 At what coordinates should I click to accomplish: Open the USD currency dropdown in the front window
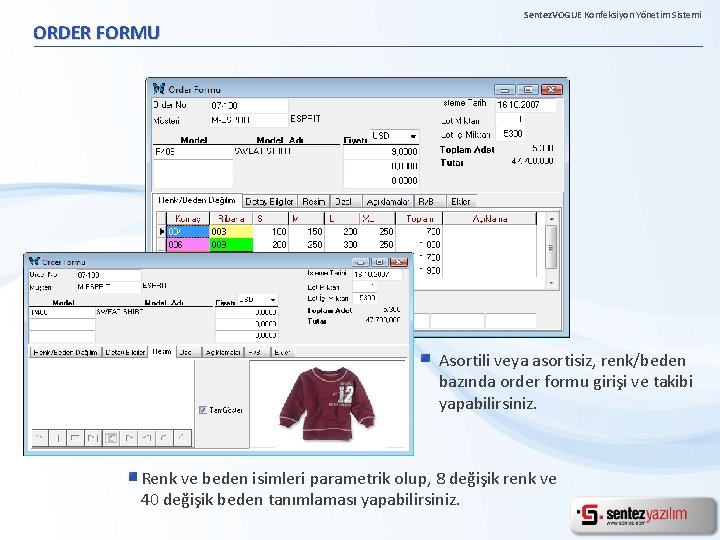(x=273, y=300)
